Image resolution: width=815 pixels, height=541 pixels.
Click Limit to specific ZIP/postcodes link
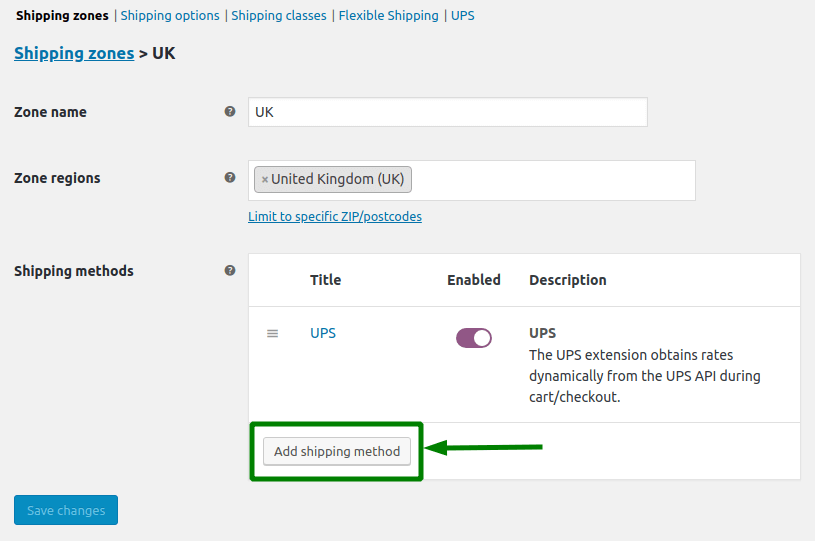335,216
